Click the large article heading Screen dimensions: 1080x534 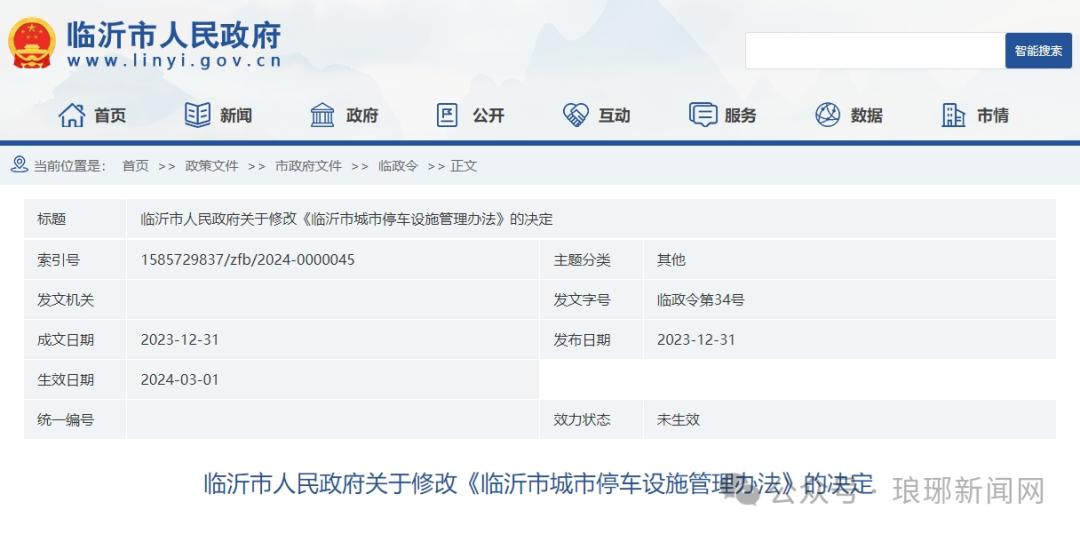[x=539, y=483]
